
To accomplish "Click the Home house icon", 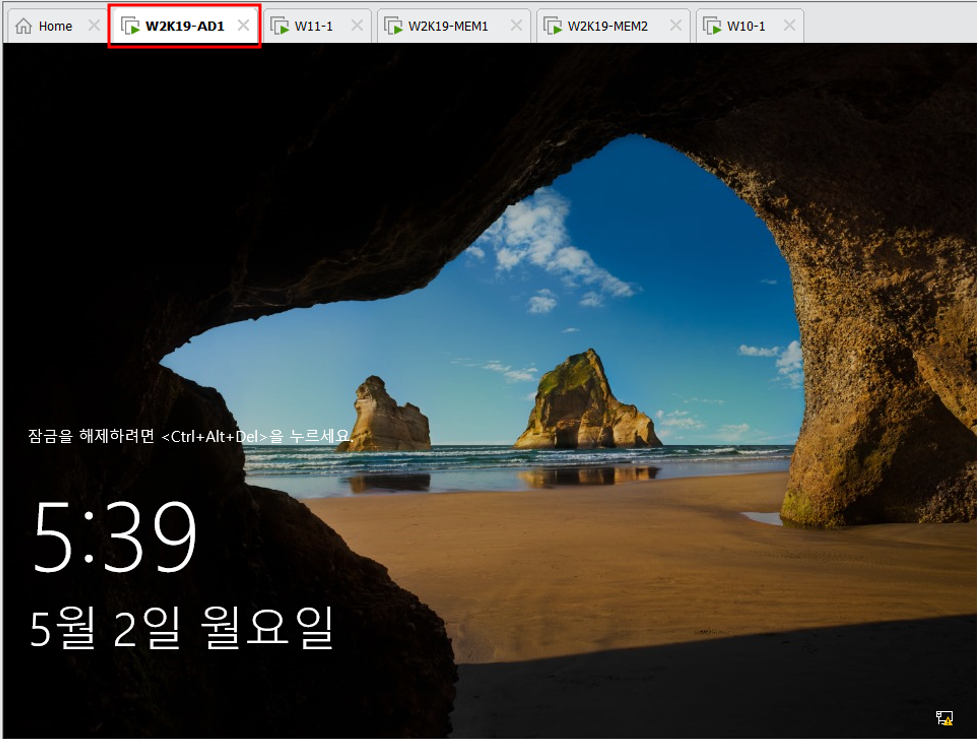I will click(24, 26).
